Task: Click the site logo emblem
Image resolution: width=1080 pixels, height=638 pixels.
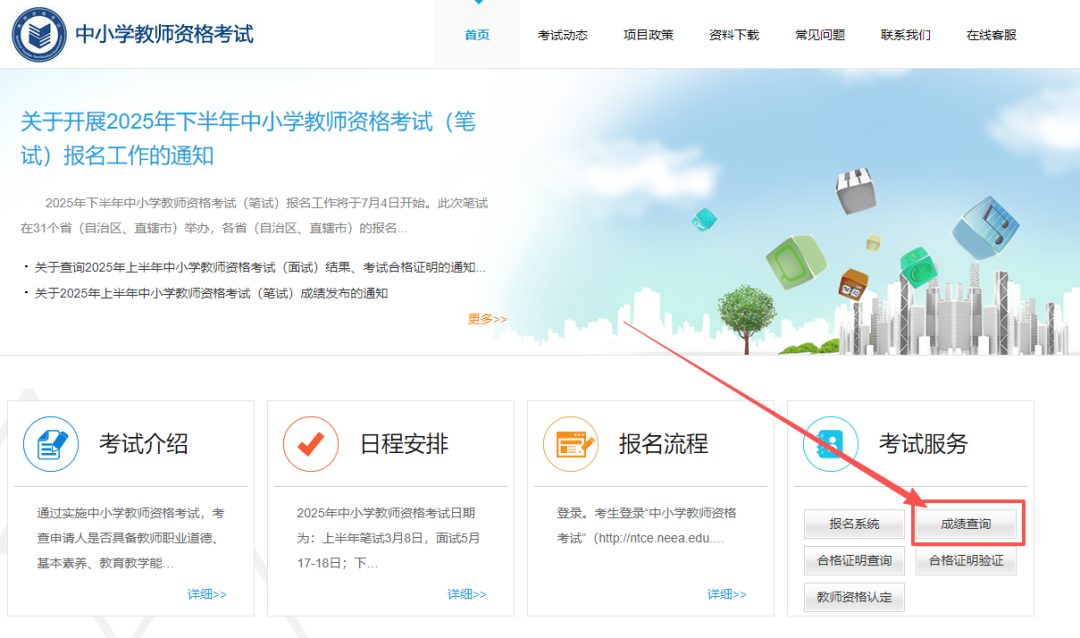Action: [38, 34]
